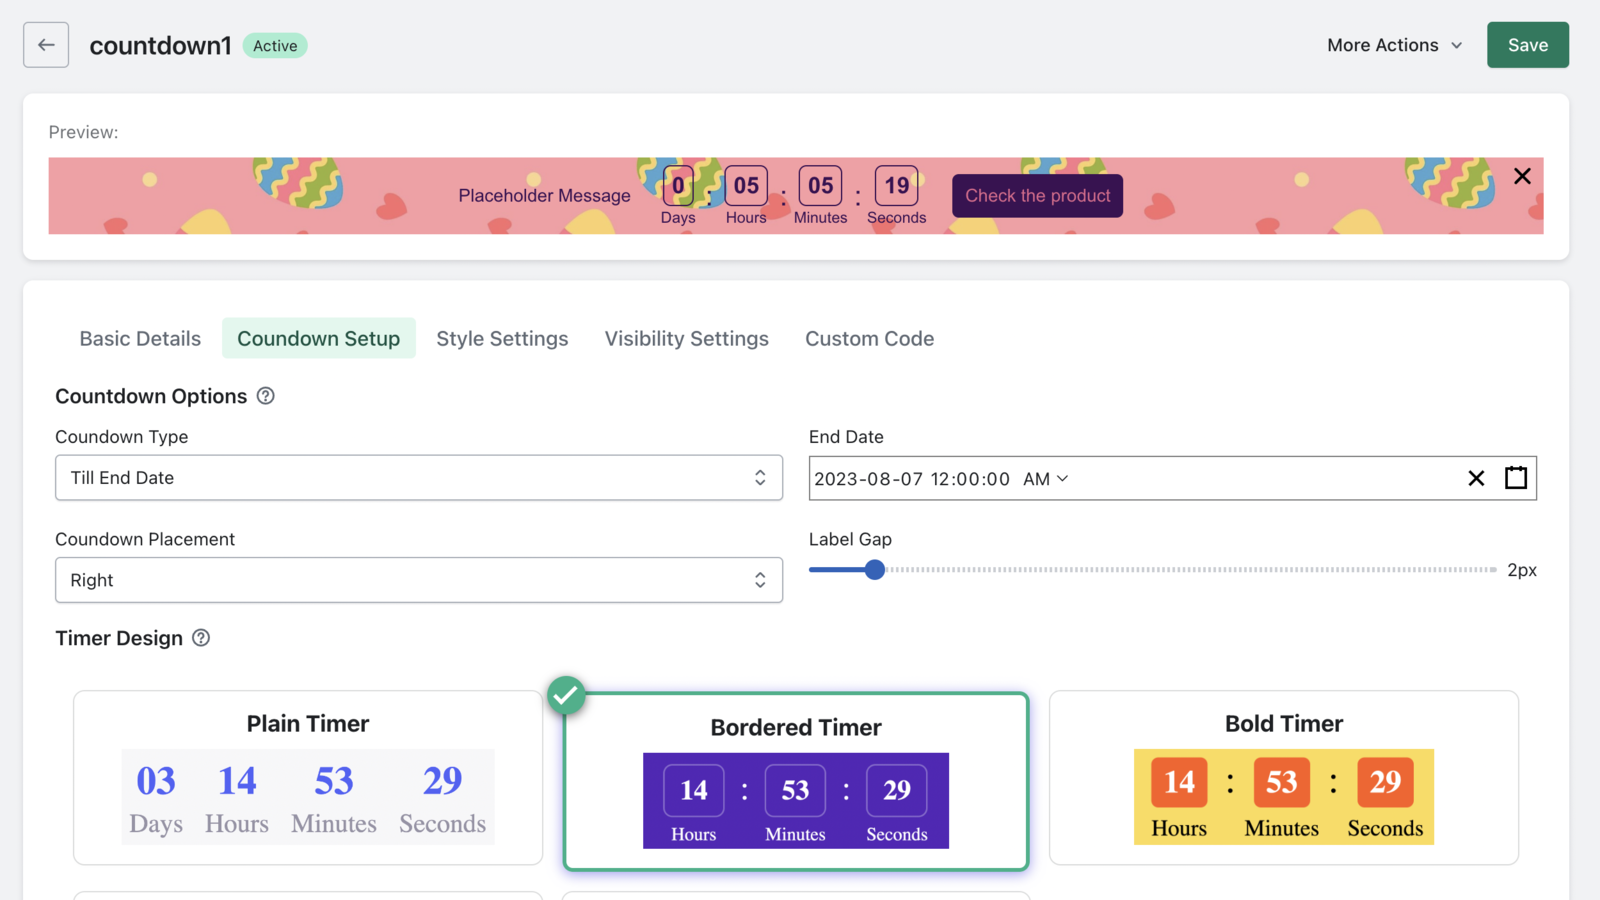Close the preview banner with the X
The image size is (1600, 900).
(1522, 176)
